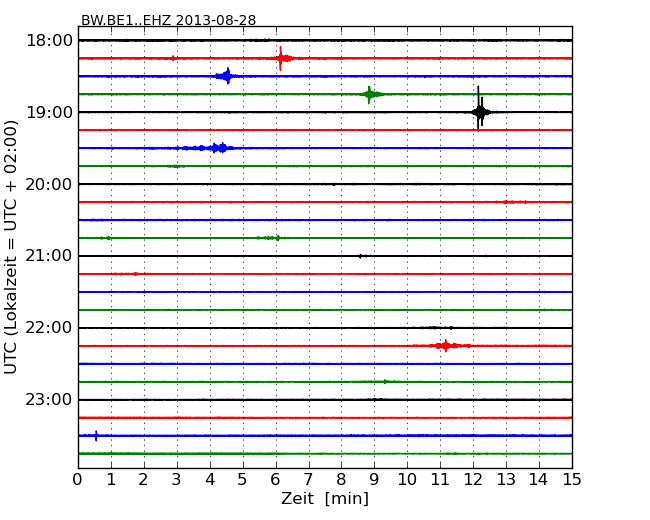The image size is (650, 520).
Task: Select the 22:00 time label
Action: click(x=49, y=328)
